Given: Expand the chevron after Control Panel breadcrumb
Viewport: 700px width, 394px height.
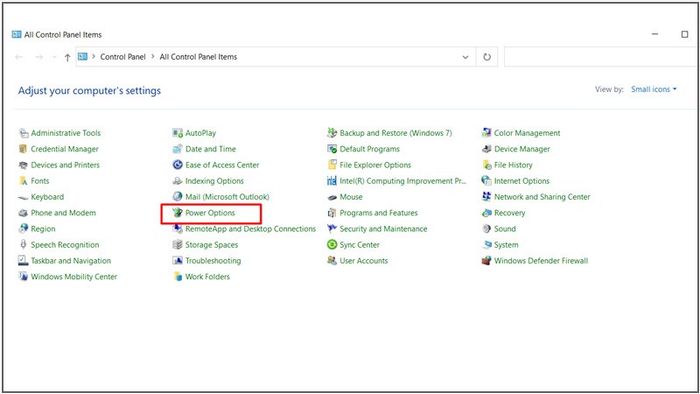Looking at the screenshot, I should (x=153, y=57).
